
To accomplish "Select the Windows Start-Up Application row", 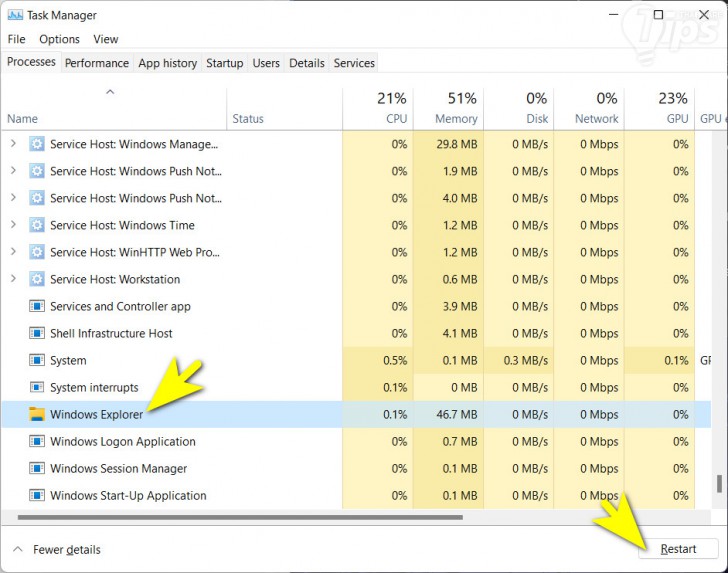I will [x=356, y=495].
